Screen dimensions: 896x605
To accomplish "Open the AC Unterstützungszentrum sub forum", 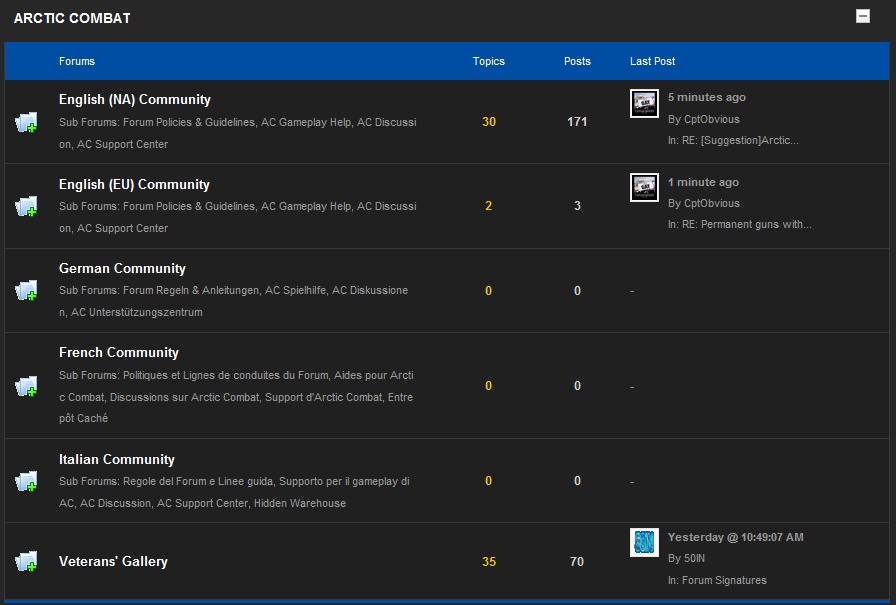I will click(137, 312).
